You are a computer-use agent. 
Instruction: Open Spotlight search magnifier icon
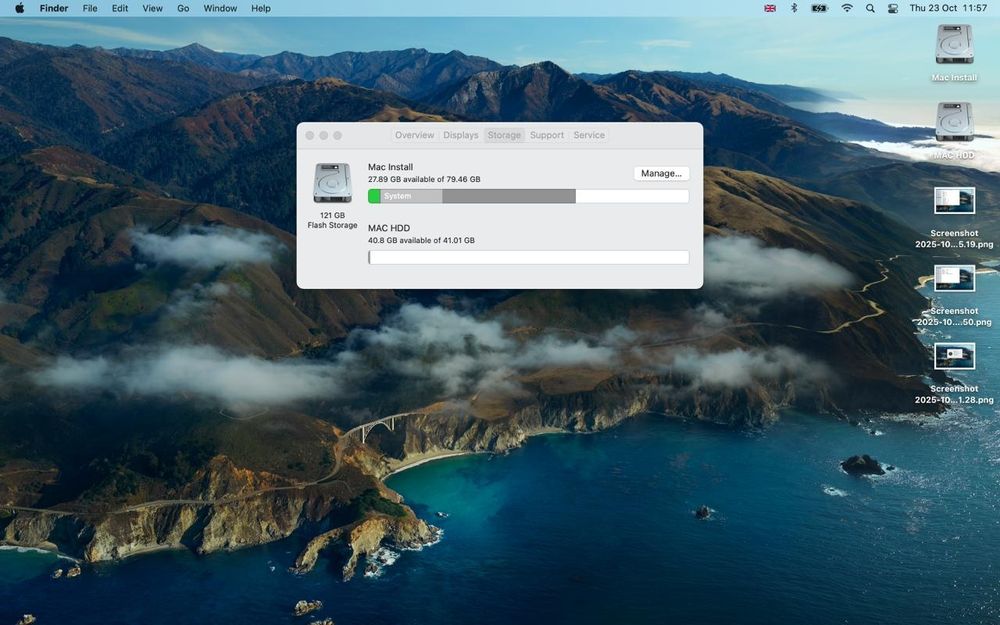pos(870,8)
